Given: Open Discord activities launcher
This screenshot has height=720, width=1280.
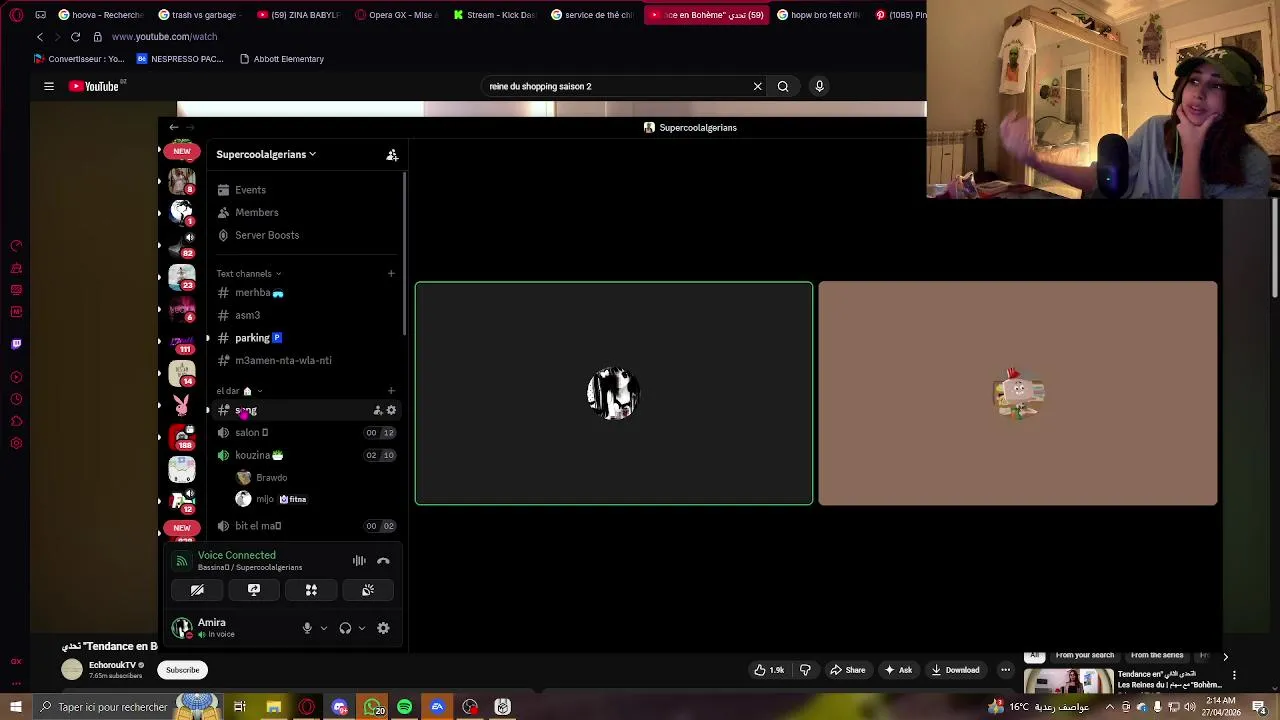Looking at the screenshot, I should click(x=311, y=590).
